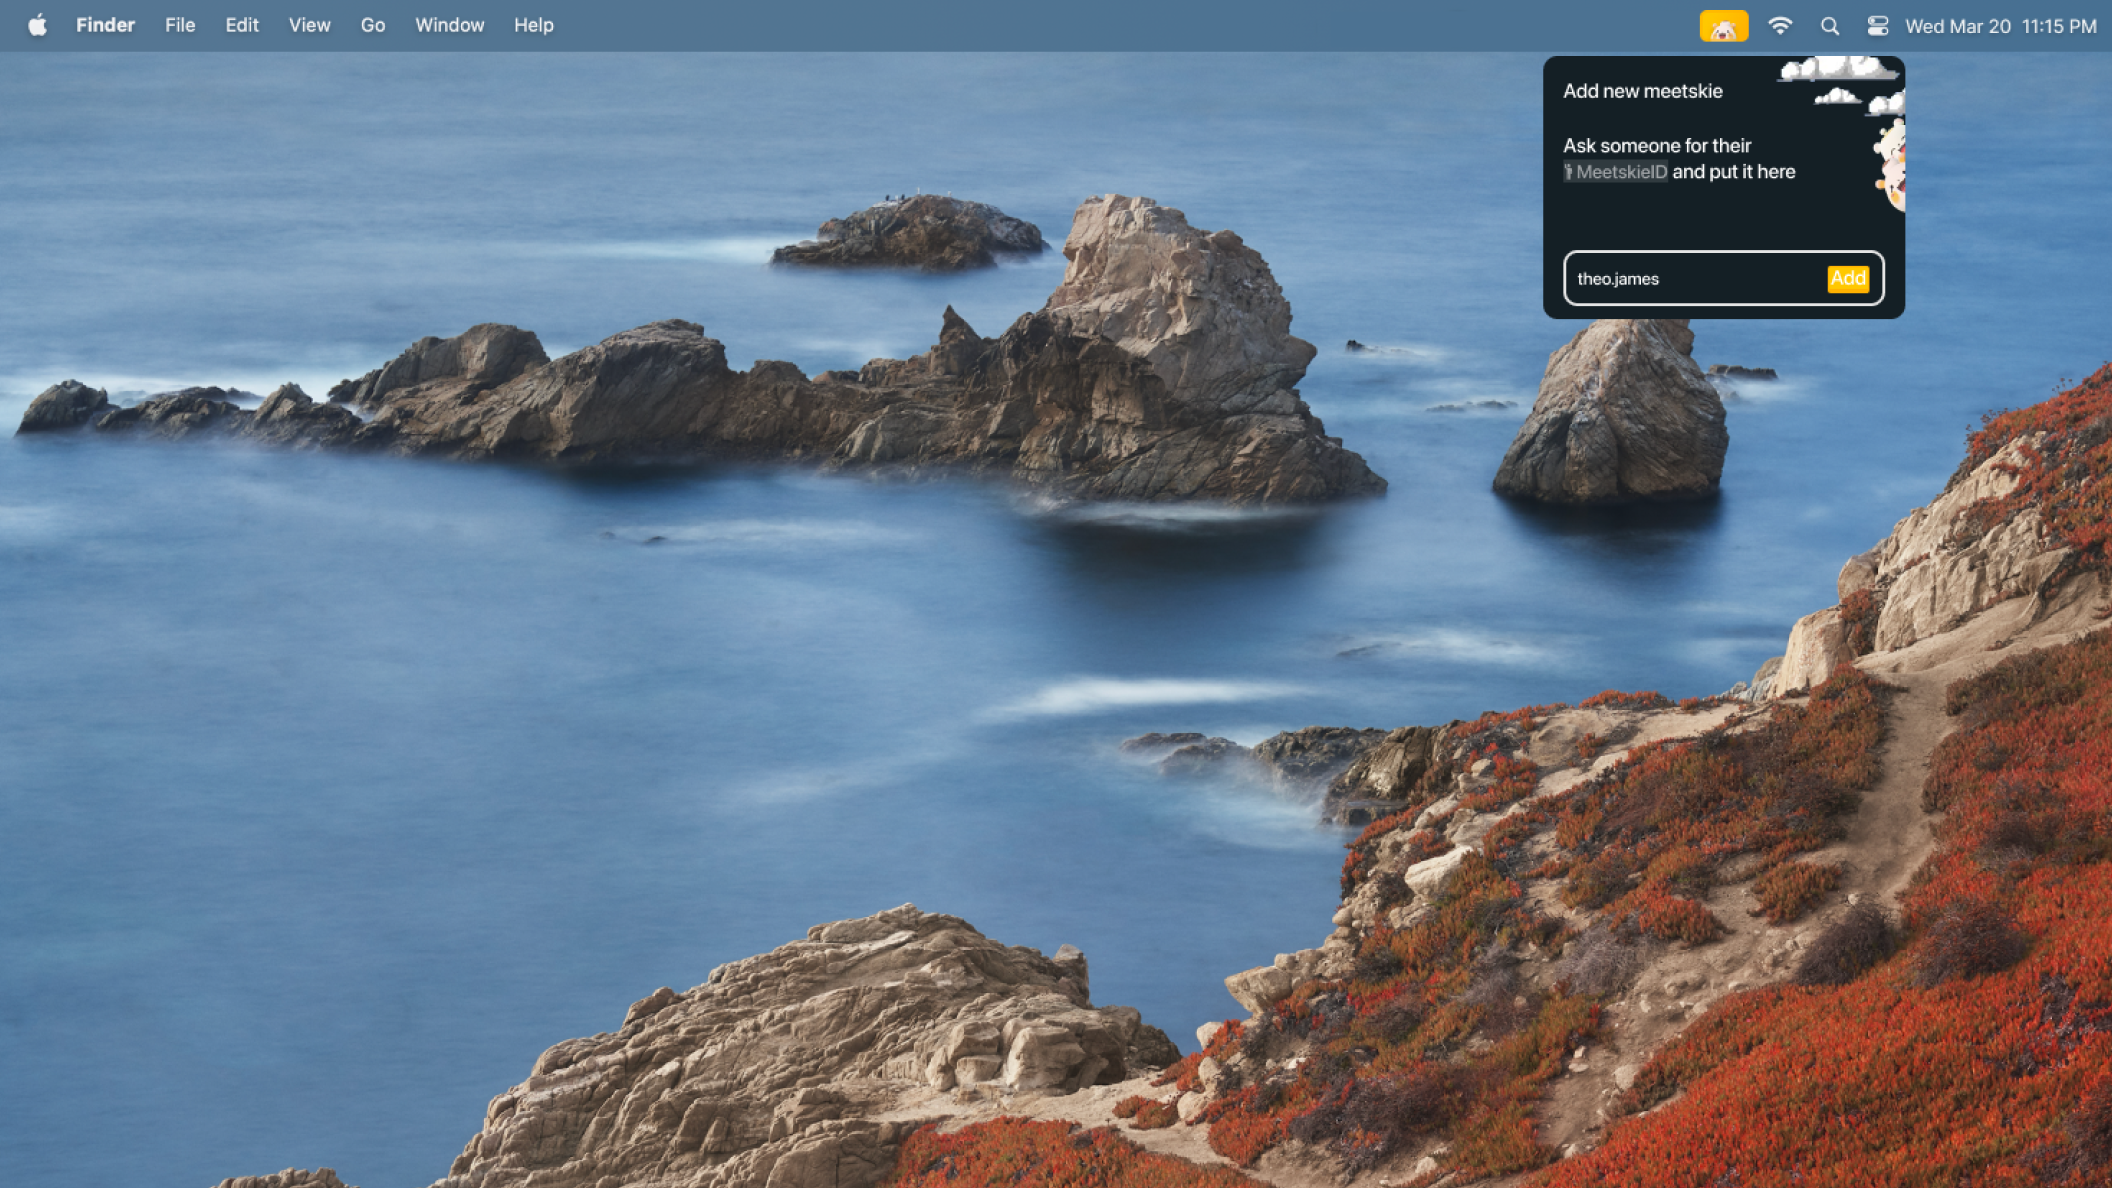Open the Window menu
Viewport: 2112px width, 1188px height.
(449, 25)
